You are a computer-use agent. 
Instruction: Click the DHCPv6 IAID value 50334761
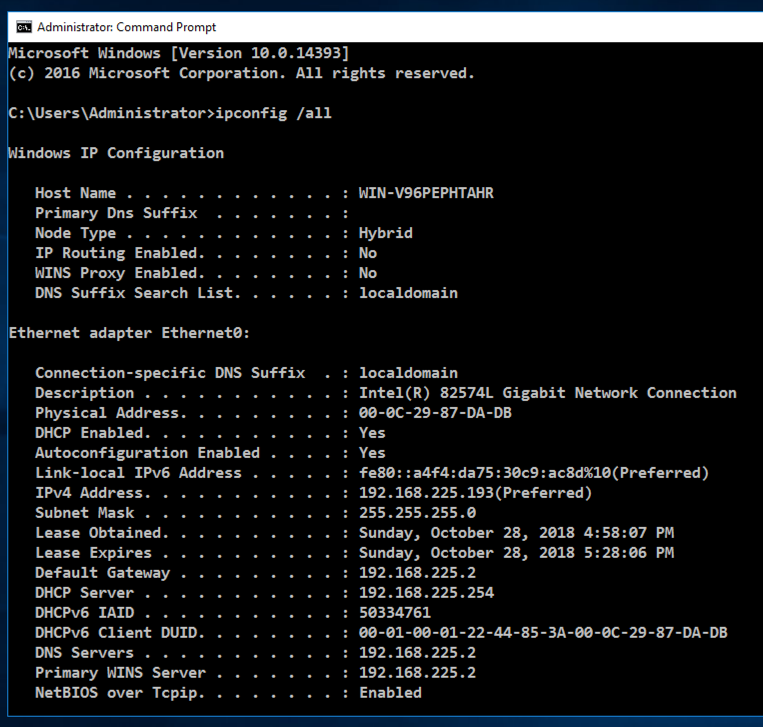point(394,613)
